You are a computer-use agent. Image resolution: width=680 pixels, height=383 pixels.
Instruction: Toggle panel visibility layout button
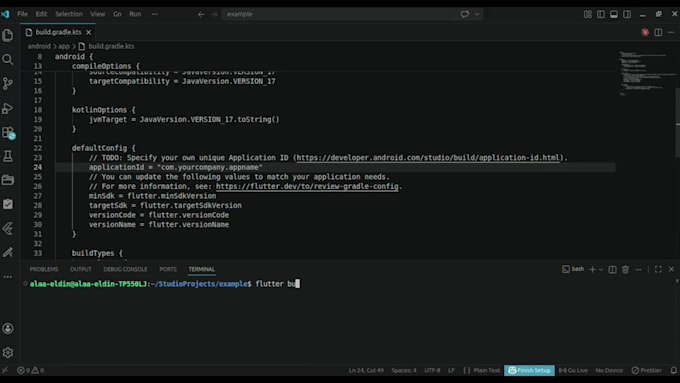tap(614, 14)
